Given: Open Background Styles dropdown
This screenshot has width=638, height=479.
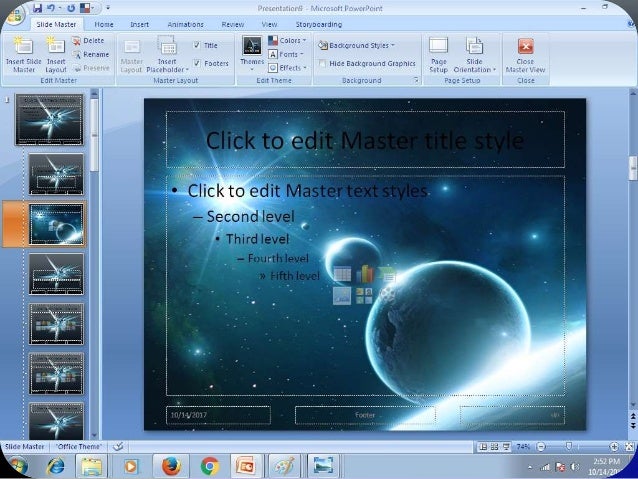Looking at the screenshot, I should (x=357, y=45).
